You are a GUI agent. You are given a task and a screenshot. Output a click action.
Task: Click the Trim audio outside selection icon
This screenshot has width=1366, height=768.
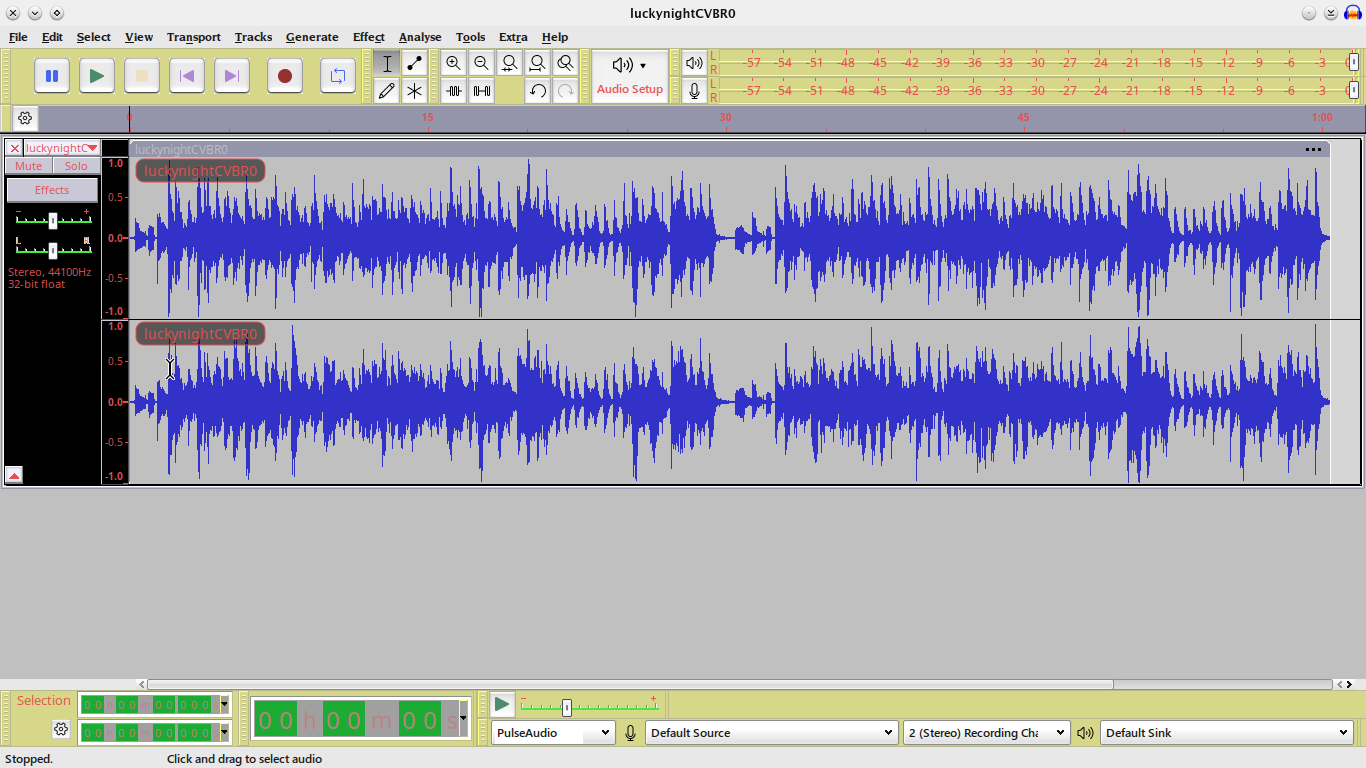(x=454, y=91)
